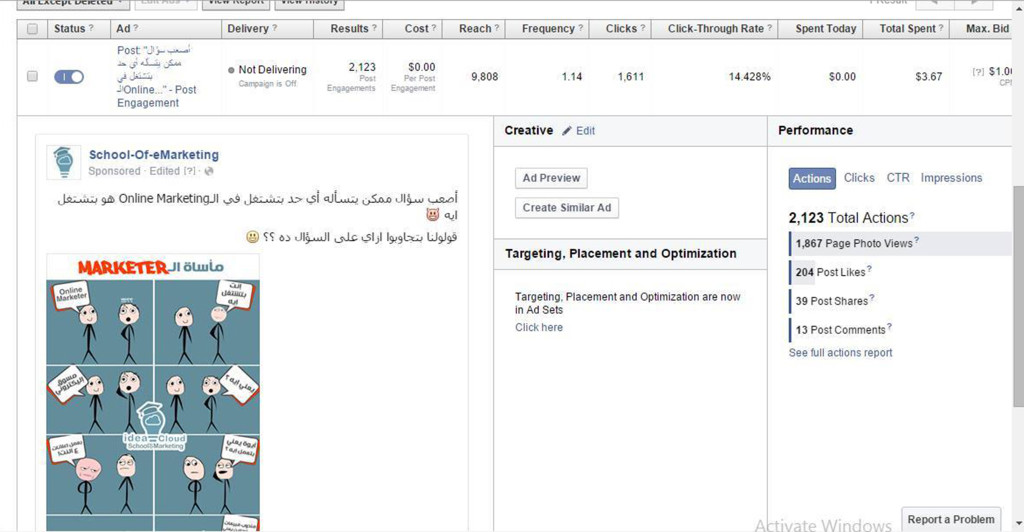Click the School-Of-eMarketing page avatar
1024x532 pixels.
click(x=64, y=162)
